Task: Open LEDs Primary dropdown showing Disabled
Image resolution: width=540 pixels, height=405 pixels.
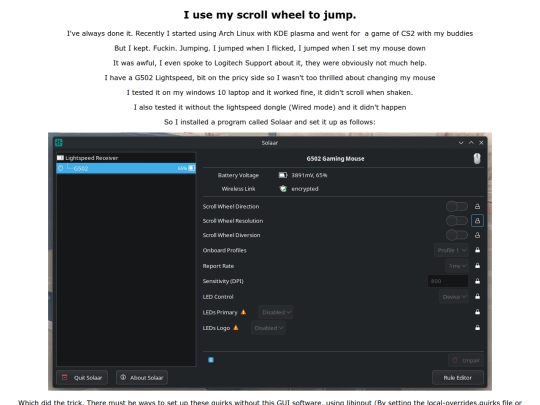Action: pos(276,312)
